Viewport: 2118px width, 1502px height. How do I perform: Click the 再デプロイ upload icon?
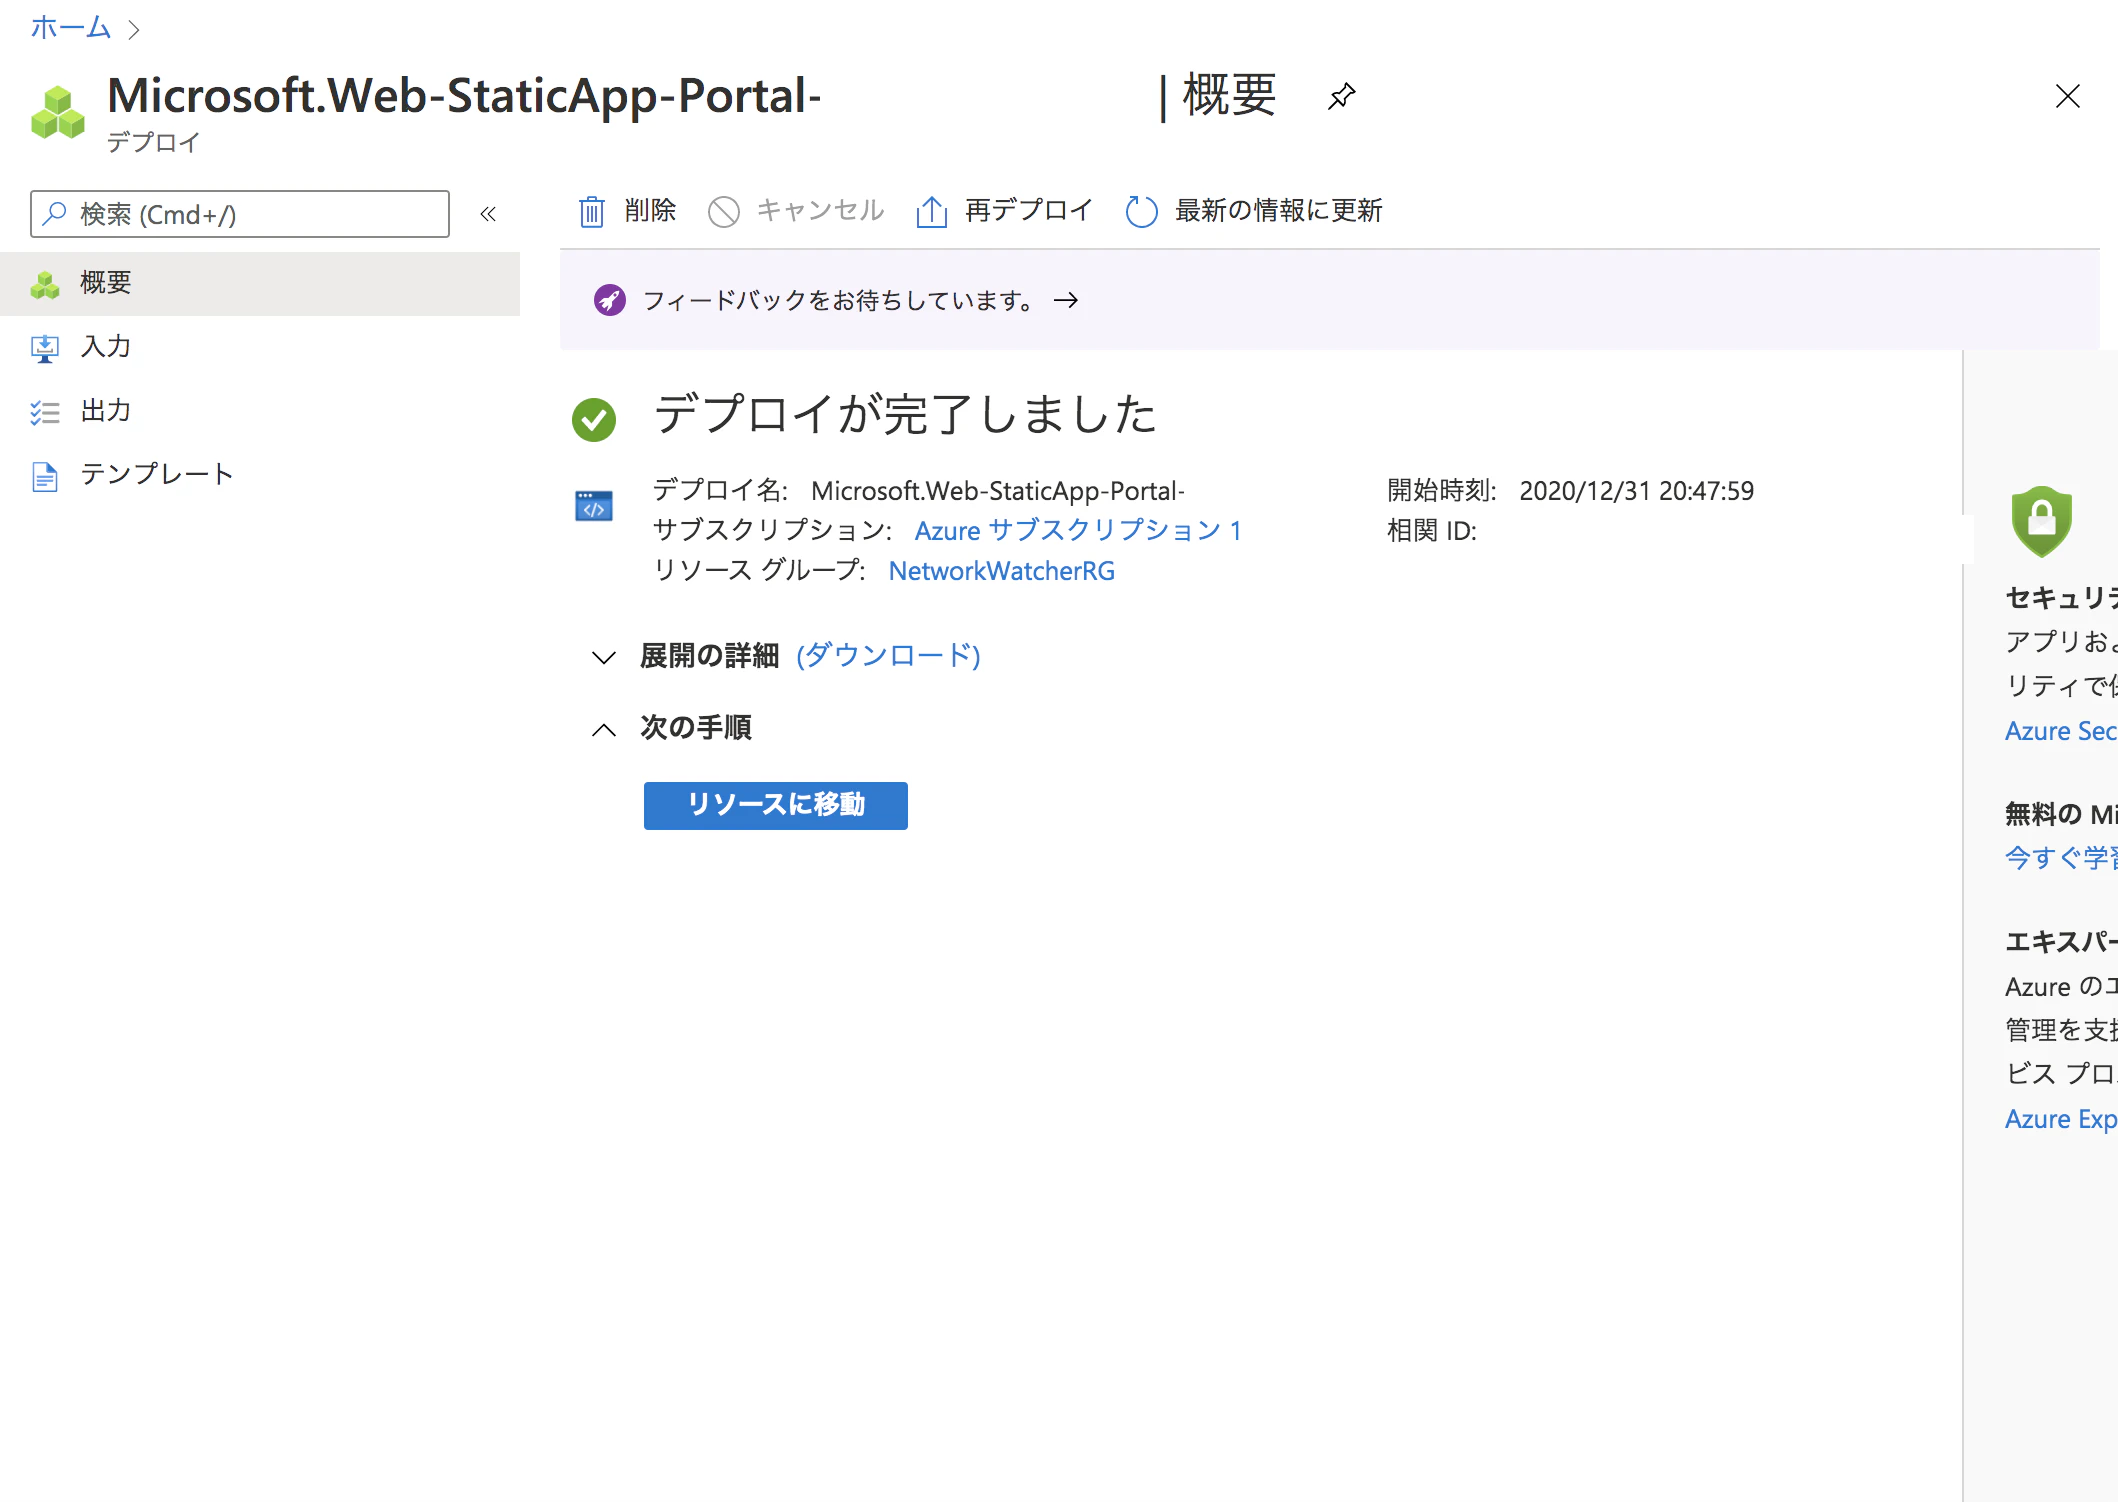pyautogui.click(x=931, y=211)
